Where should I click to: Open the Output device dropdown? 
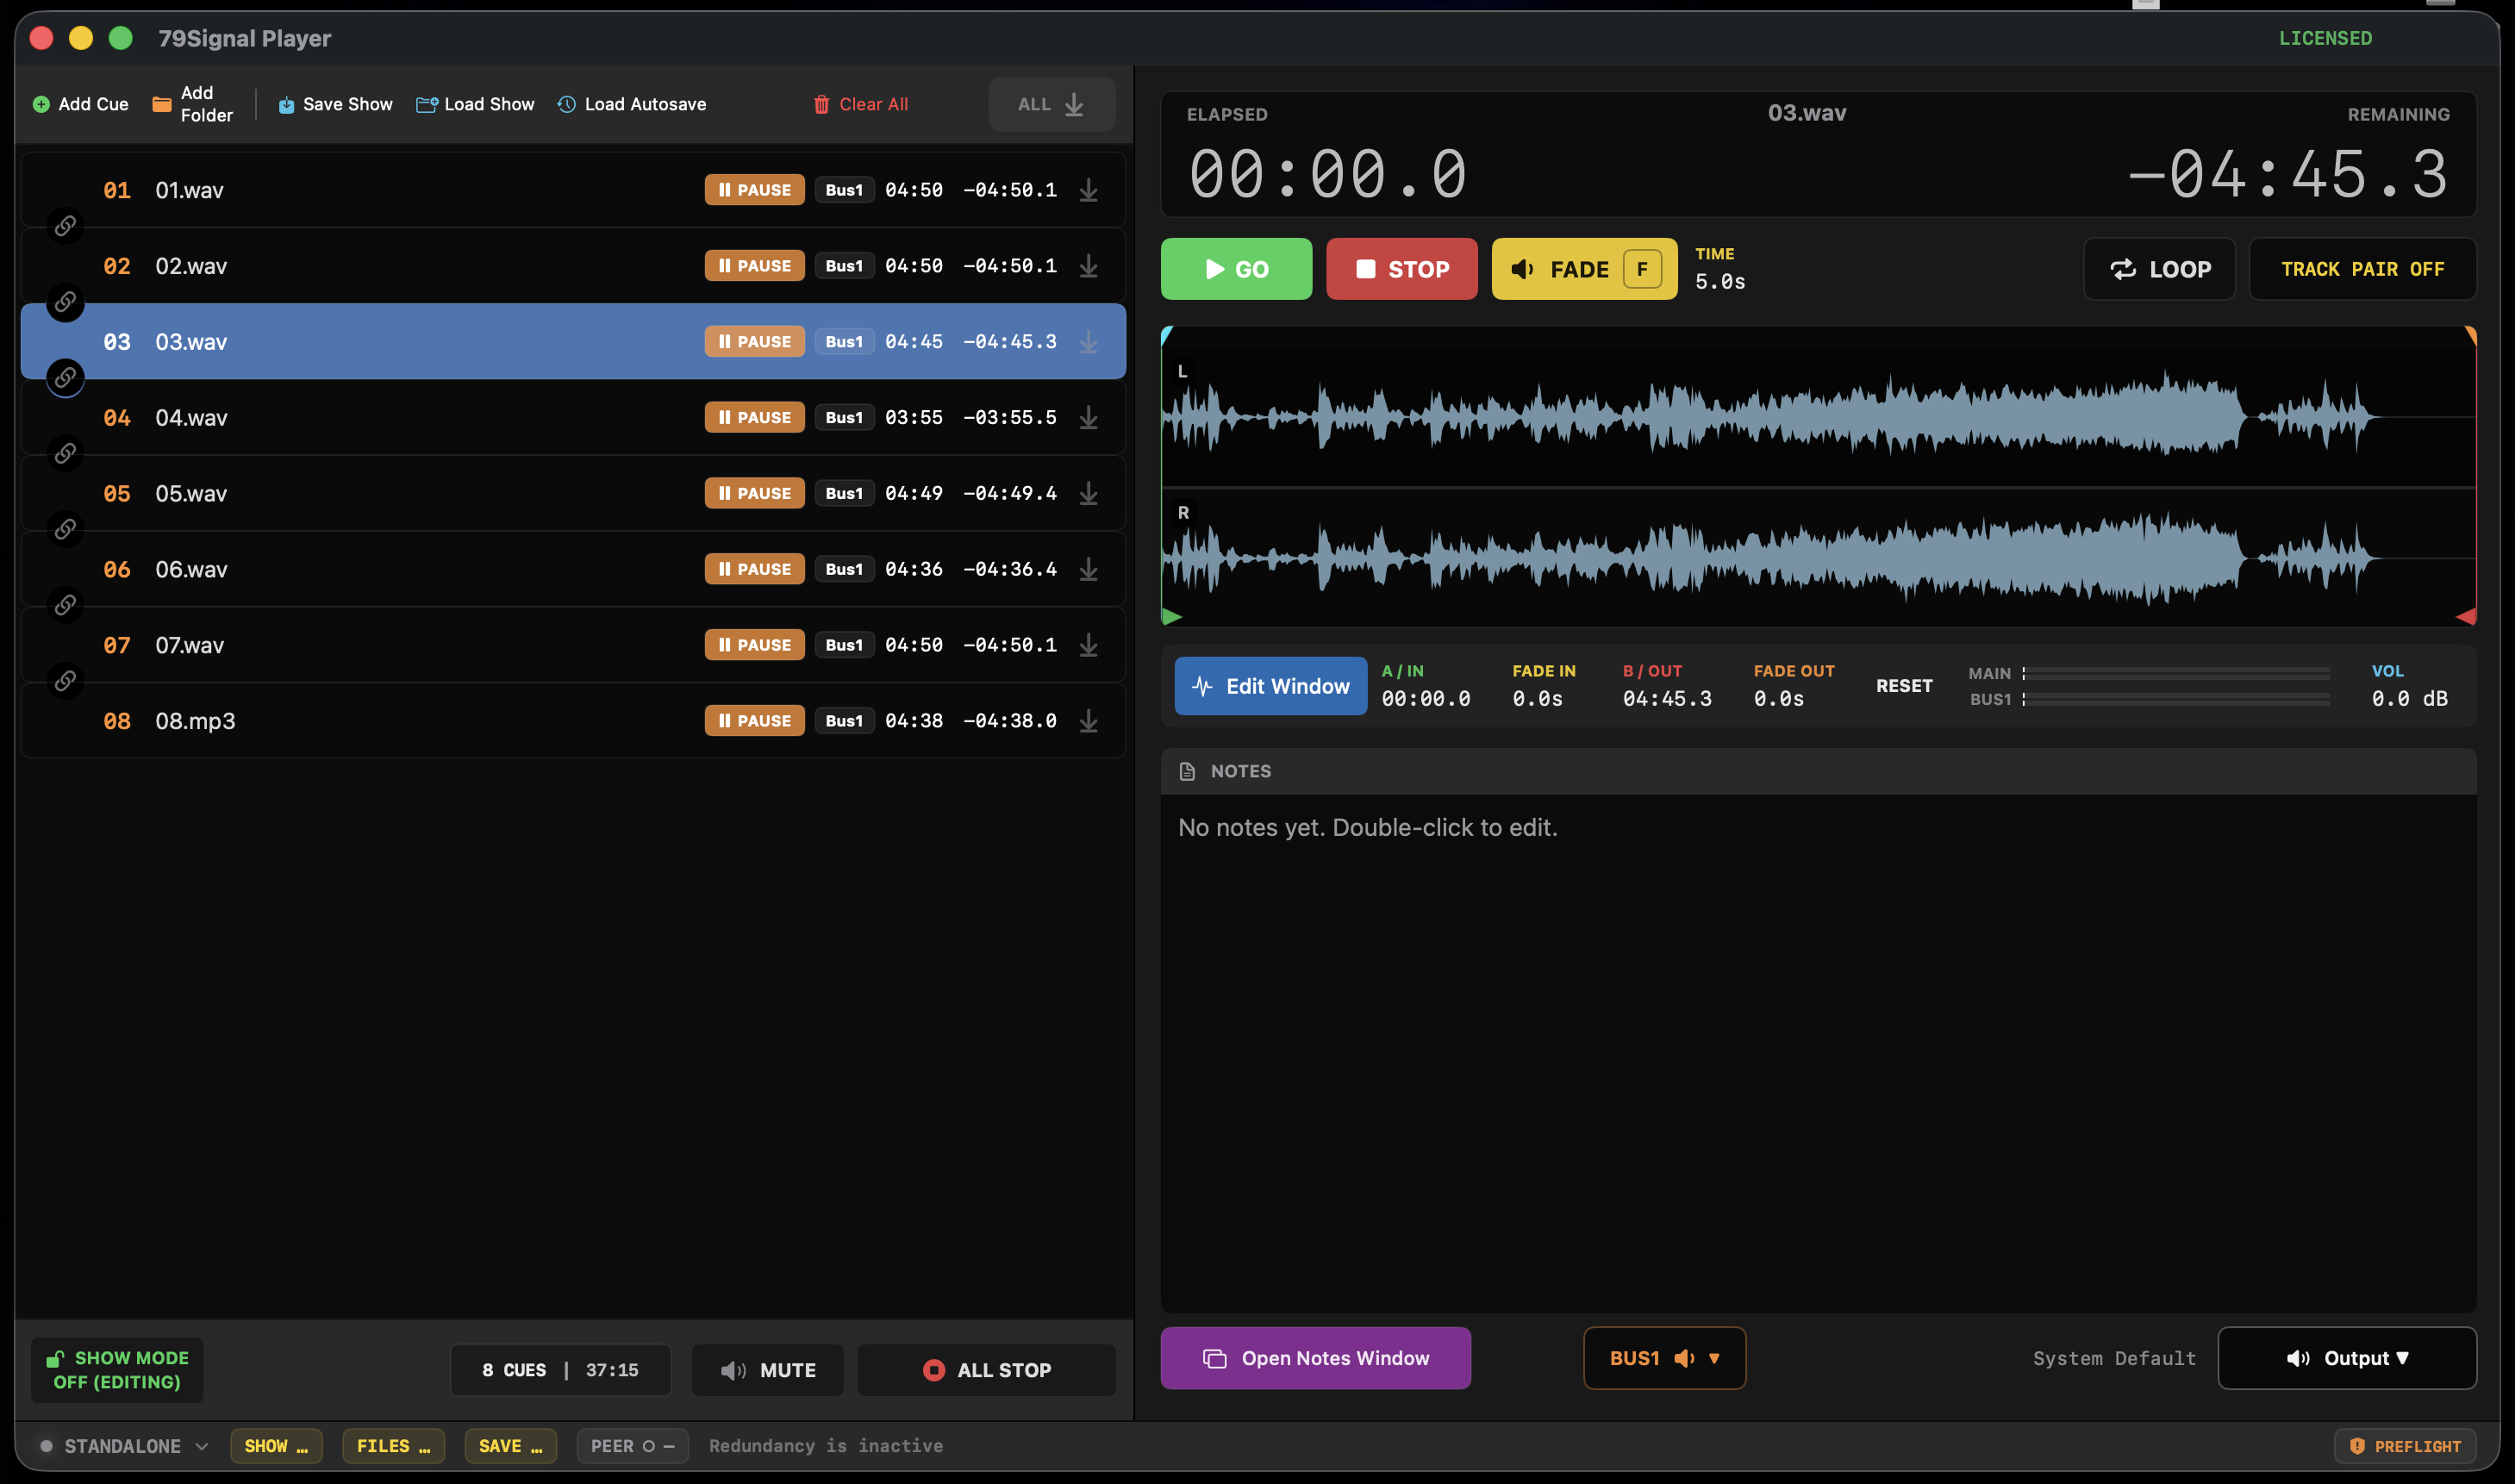(x=2346, y=1358)
